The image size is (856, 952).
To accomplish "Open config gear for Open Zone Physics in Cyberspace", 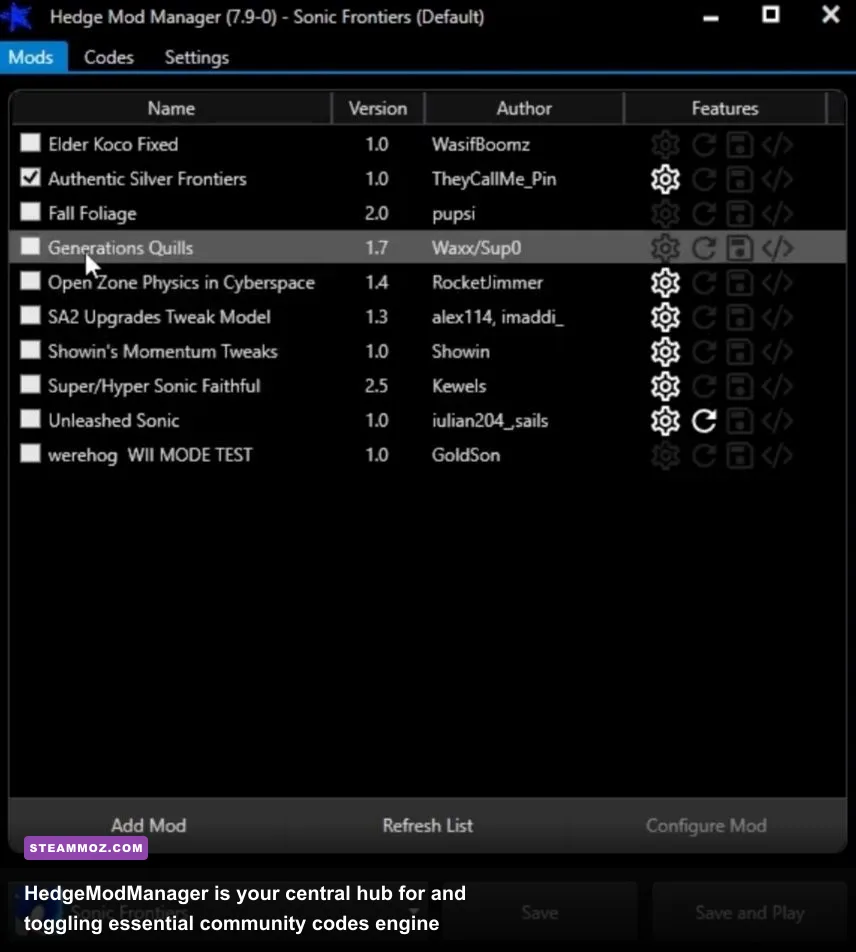I will tap(665, 283).
